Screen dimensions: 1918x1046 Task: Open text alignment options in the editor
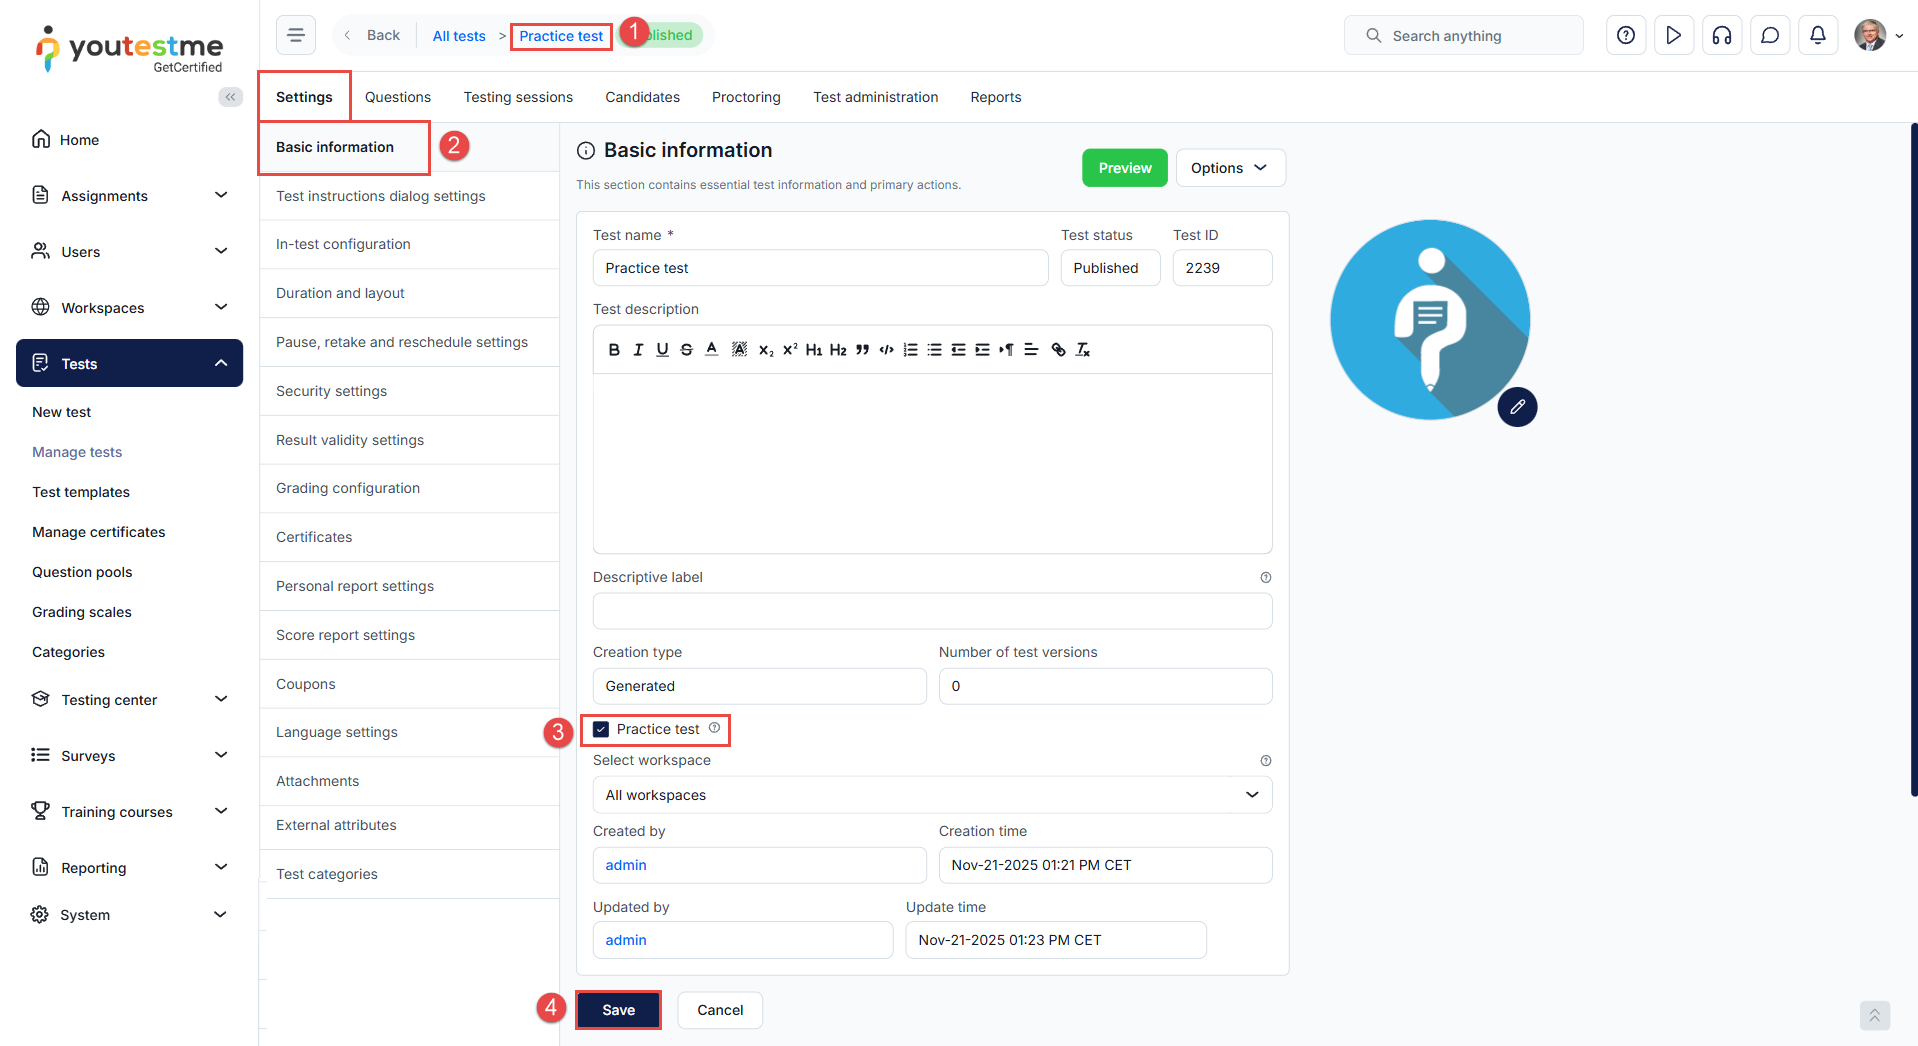pyautogui.click(x=1031, y=350)
